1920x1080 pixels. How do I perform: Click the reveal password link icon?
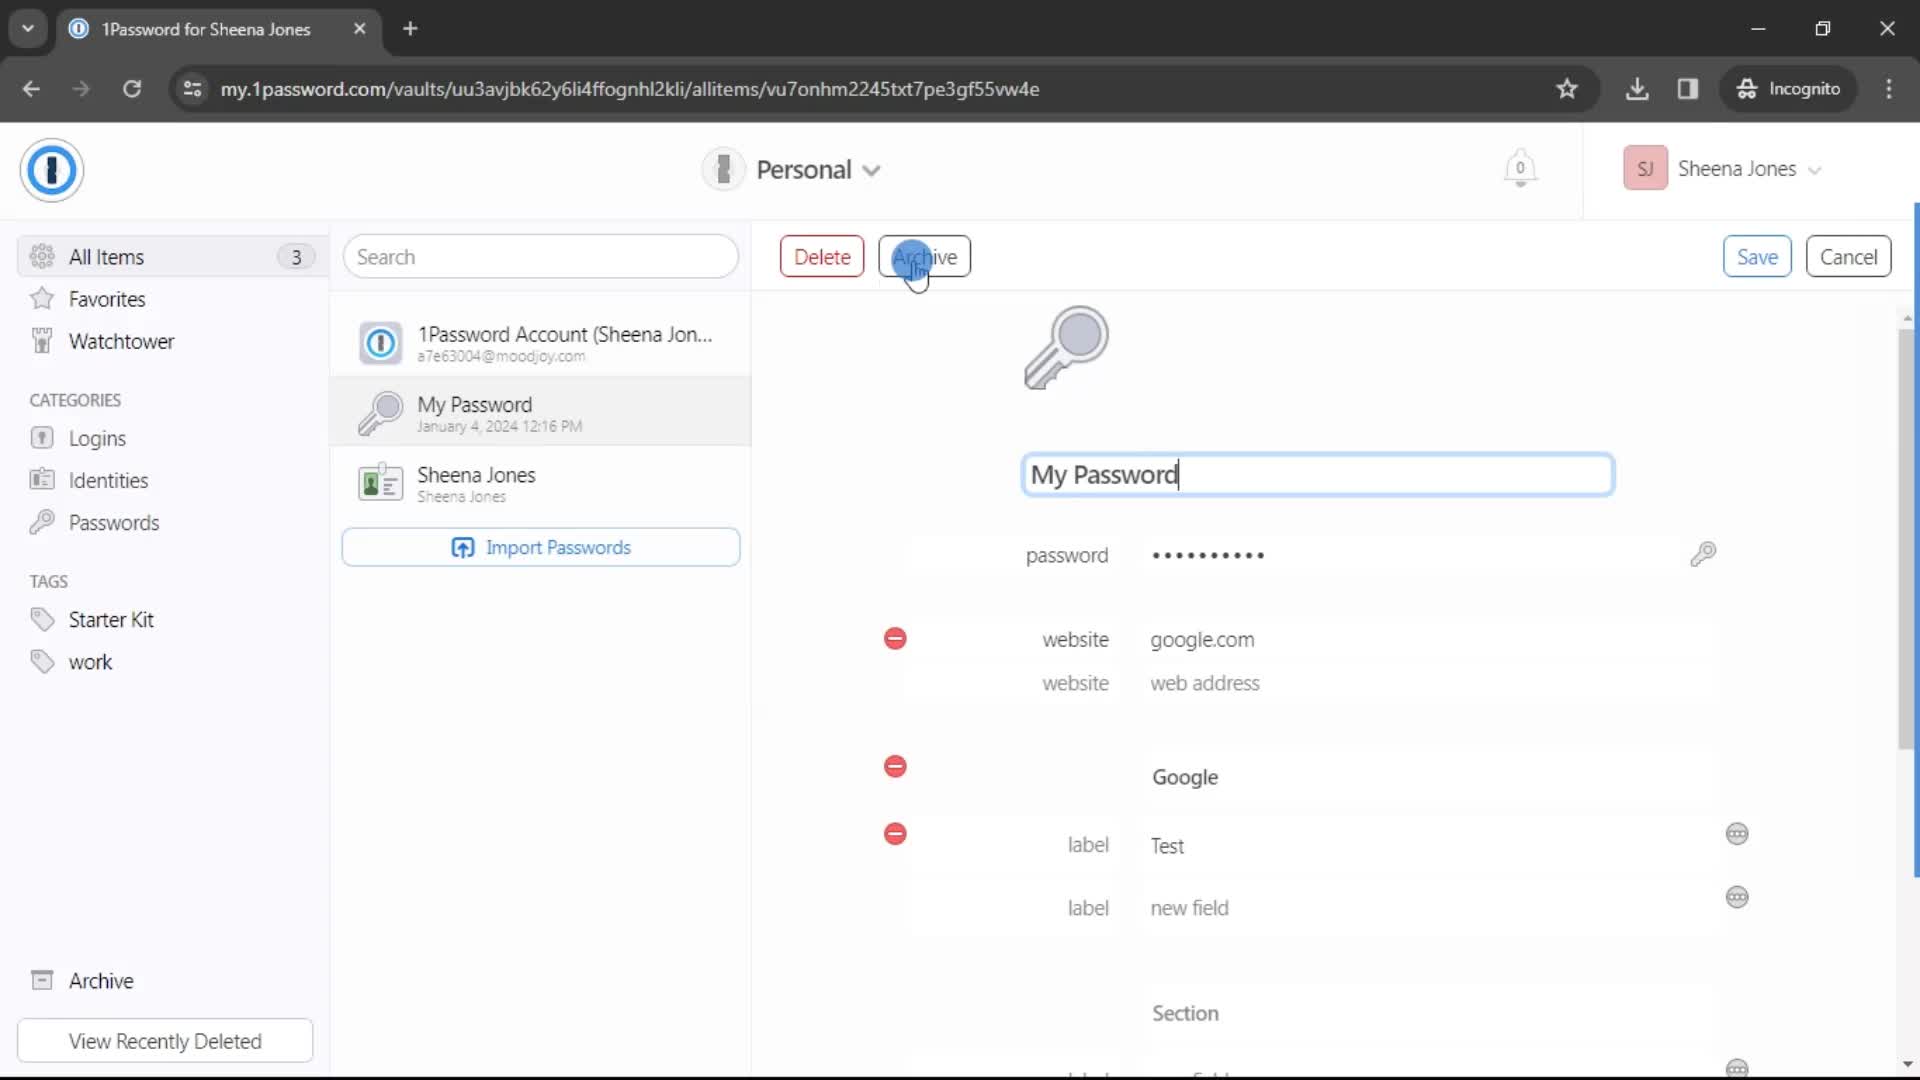tap(1705, 555)
